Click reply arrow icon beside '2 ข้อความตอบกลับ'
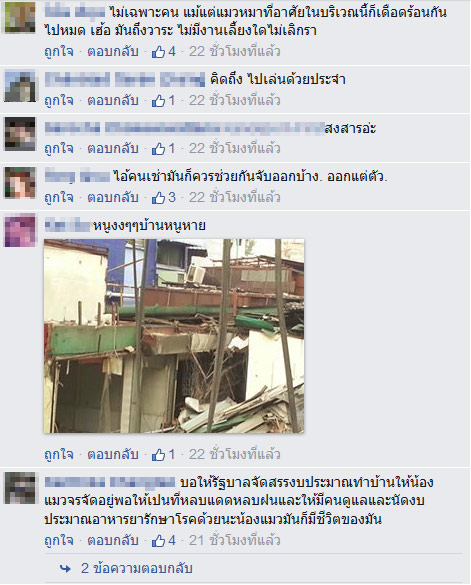 click(x=65, y=569)
